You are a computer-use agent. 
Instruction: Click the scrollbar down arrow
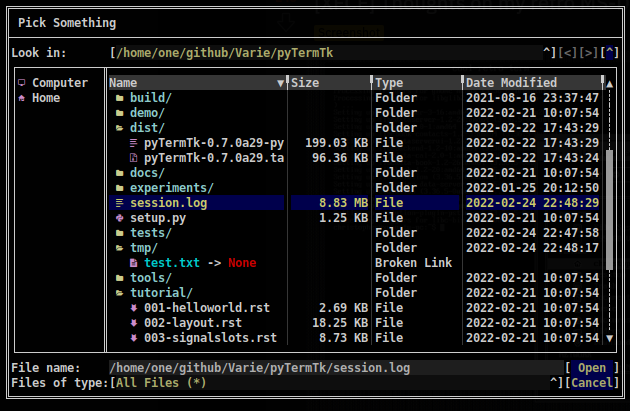(610, 338)
